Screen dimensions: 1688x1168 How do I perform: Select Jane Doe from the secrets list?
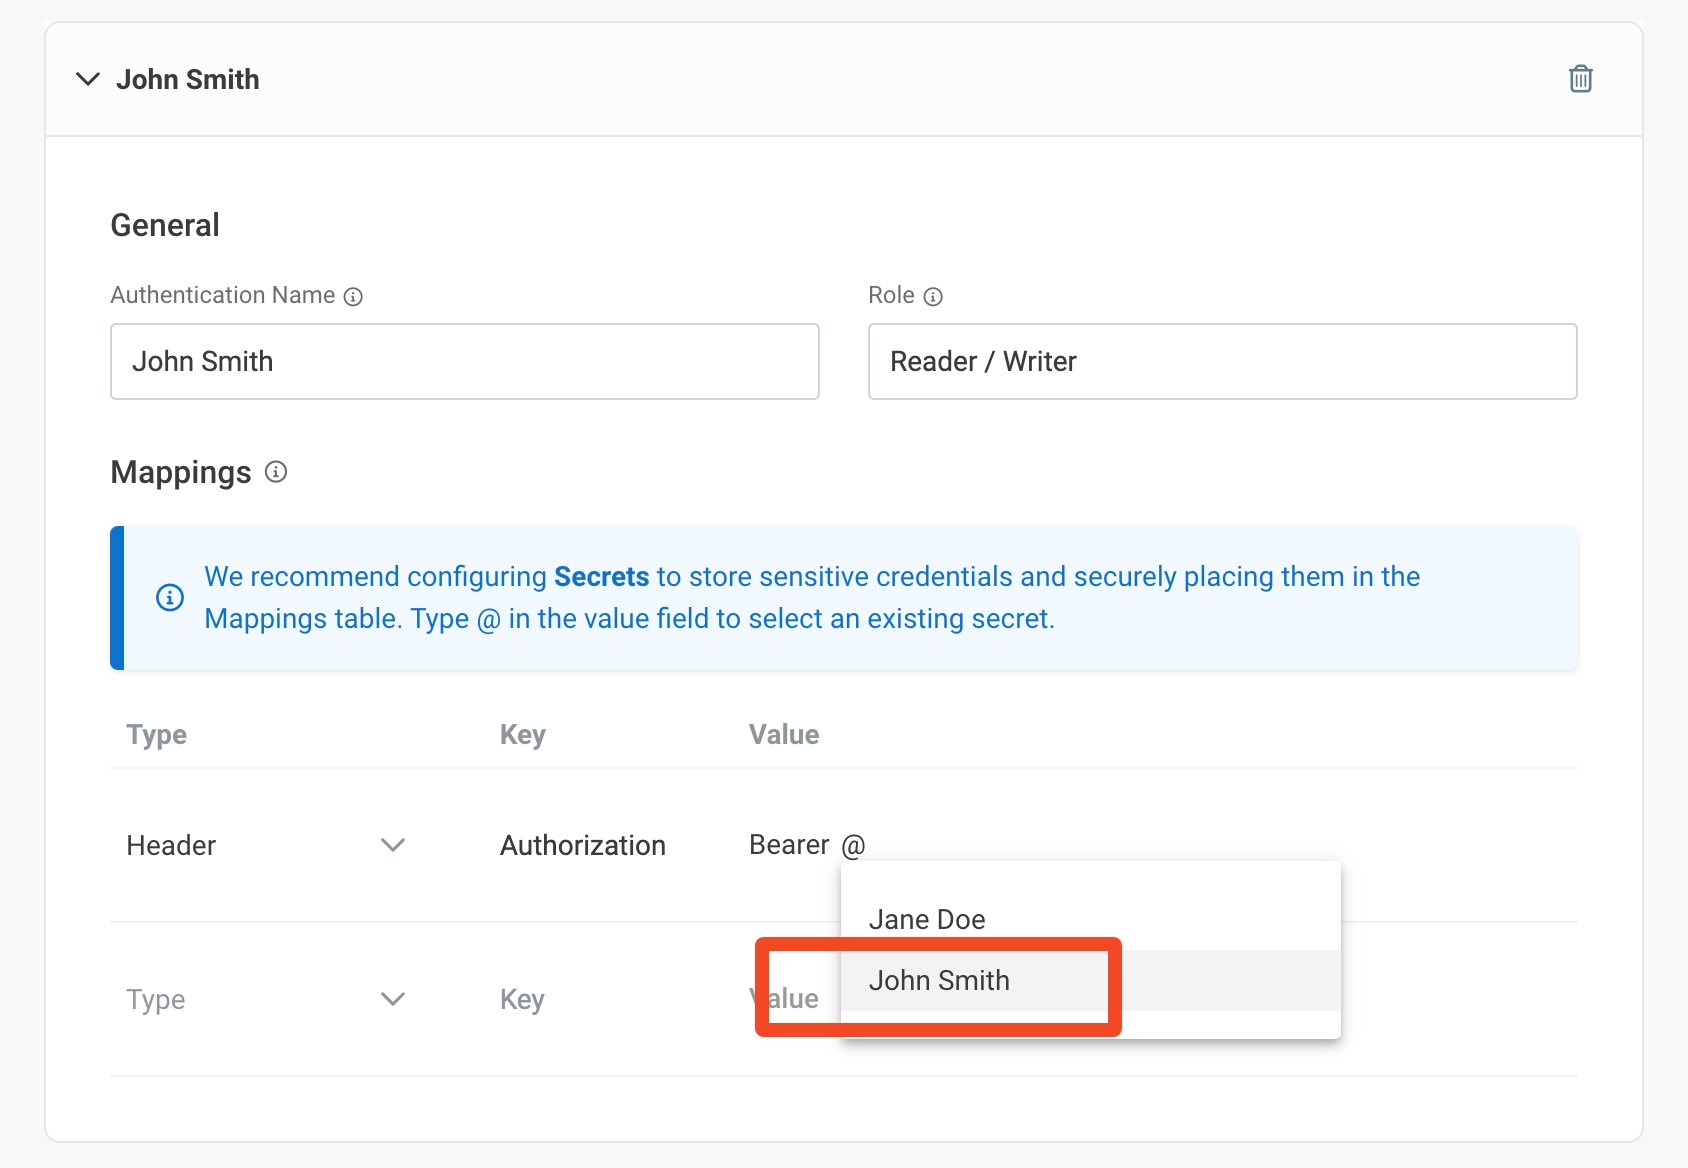[x=1090, y=920]
